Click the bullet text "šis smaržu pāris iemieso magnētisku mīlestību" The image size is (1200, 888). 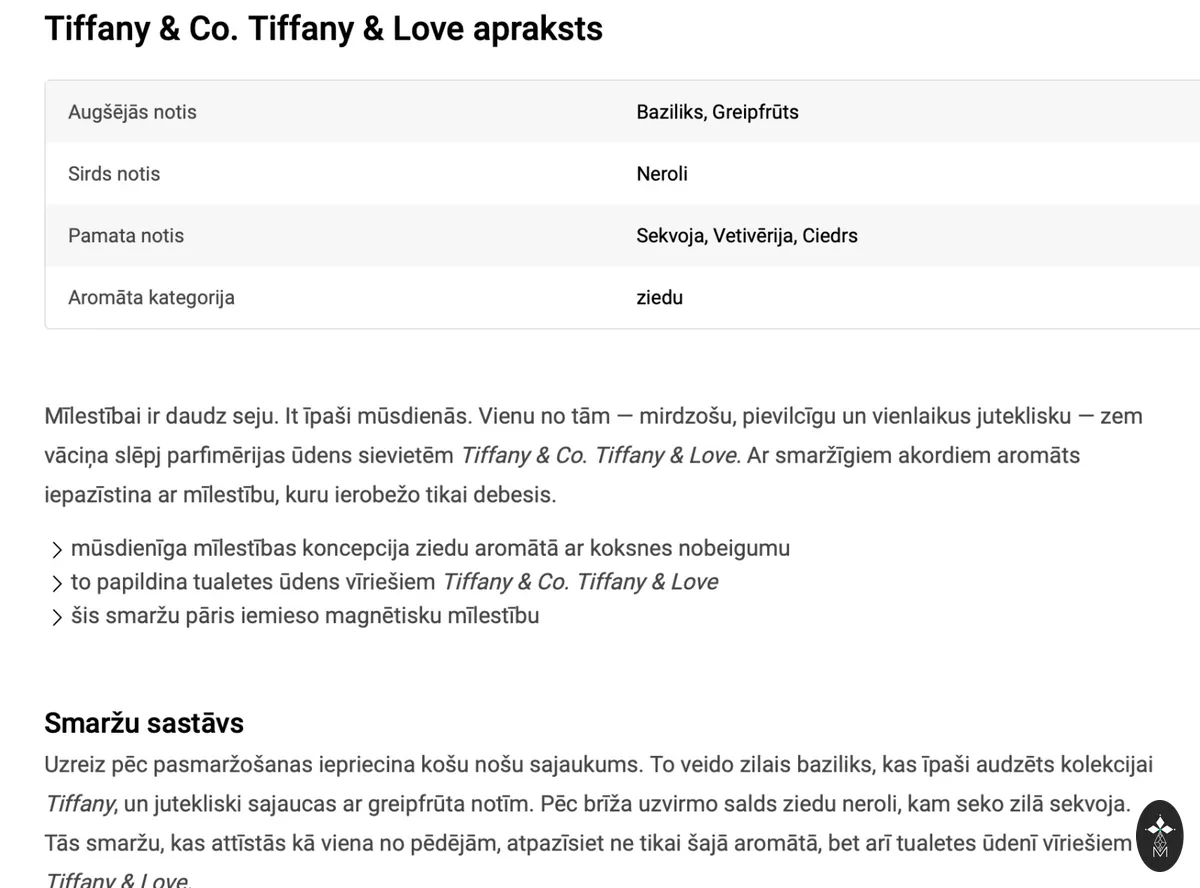(x=304, y=616)
